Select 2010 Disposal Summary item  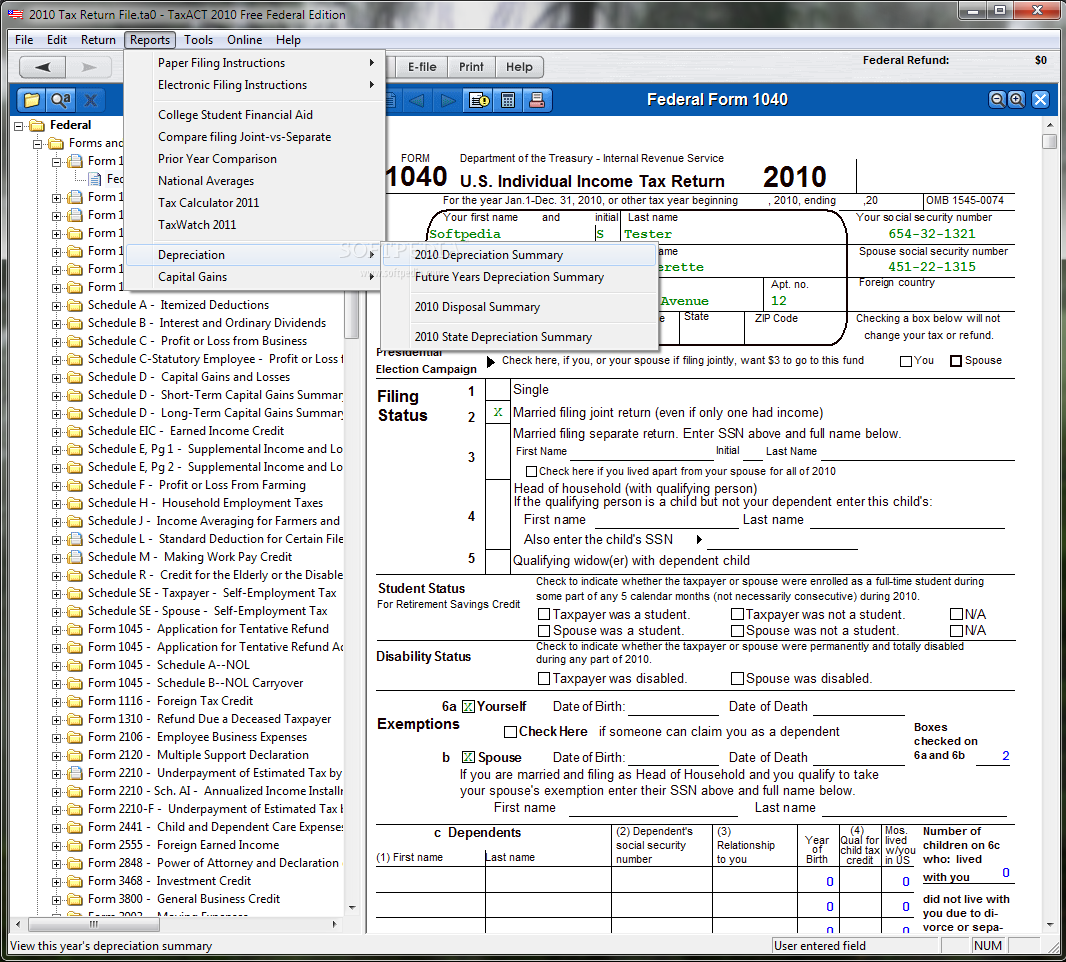pyautogui.click(x=519, y=307)
